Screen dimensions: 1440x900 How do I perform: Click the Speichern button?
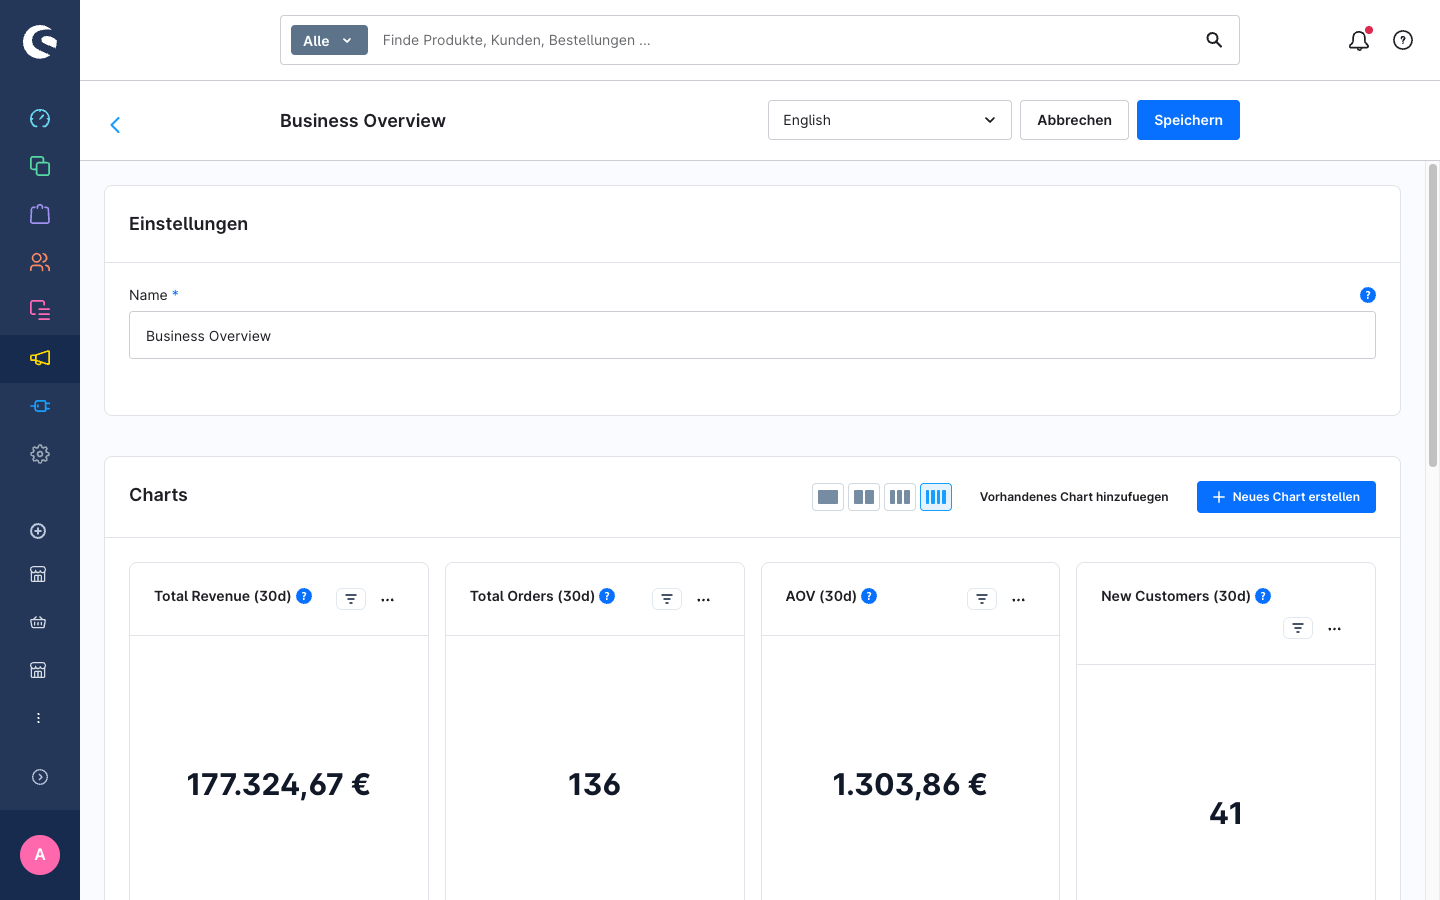[1188, 120]
